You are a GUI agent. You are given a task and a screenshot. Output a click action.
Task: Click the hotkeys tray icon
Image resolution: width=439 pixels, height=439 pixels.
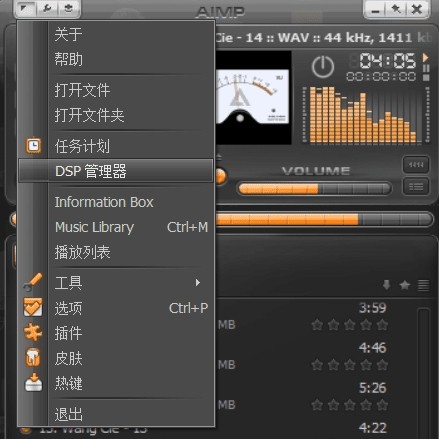(x=34, y=382)
